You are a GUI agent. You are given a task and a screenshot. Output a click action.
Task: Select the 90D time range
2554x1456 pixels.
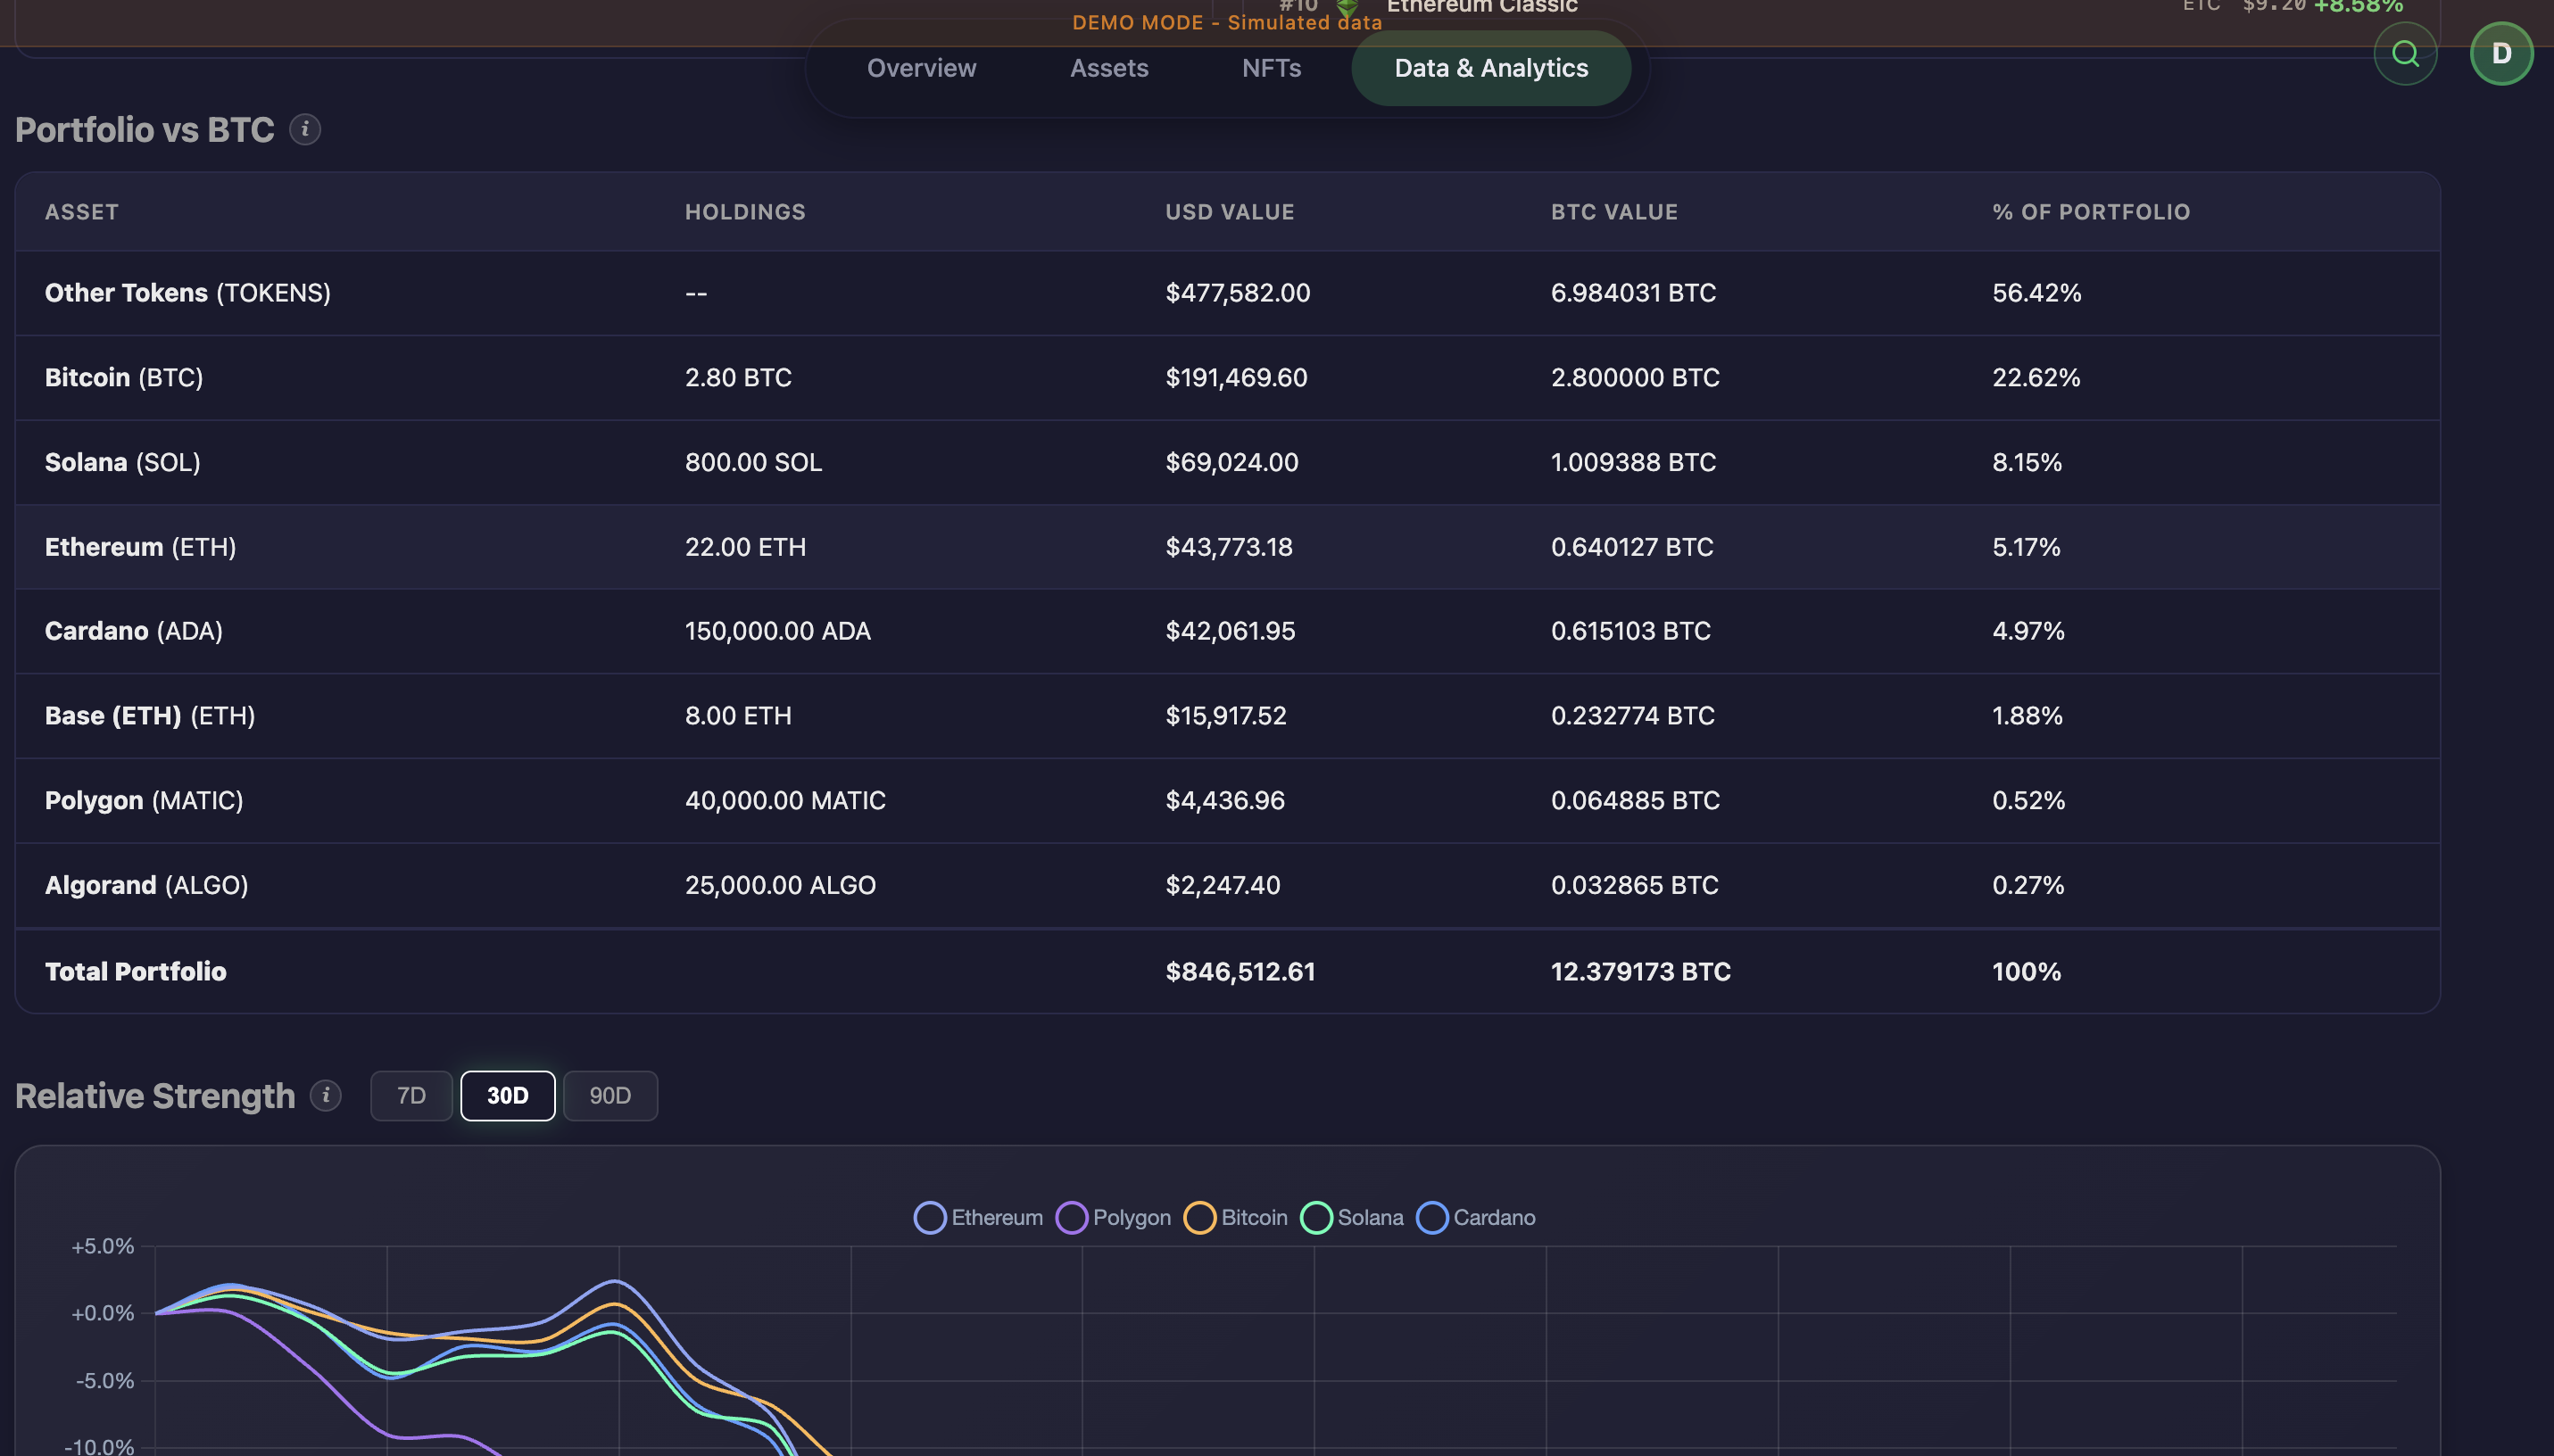point(610,1095)
